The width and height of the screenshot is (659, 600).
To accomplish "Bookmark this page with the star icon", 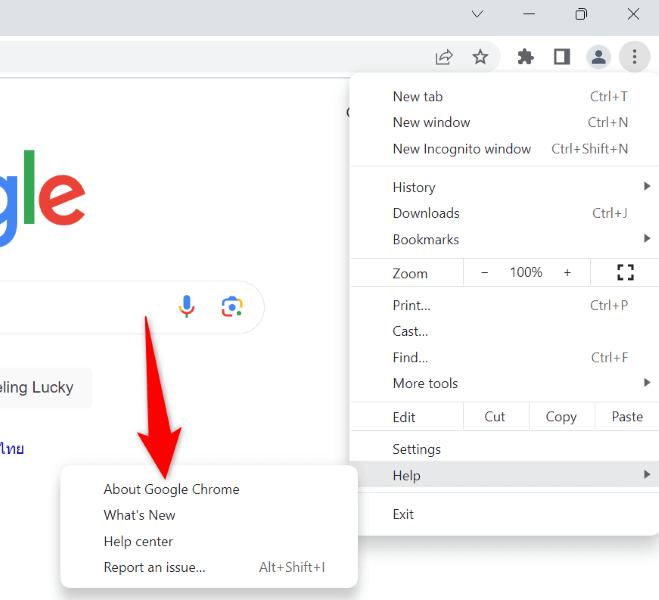I will pyautogui.click(x=480, y=57).
